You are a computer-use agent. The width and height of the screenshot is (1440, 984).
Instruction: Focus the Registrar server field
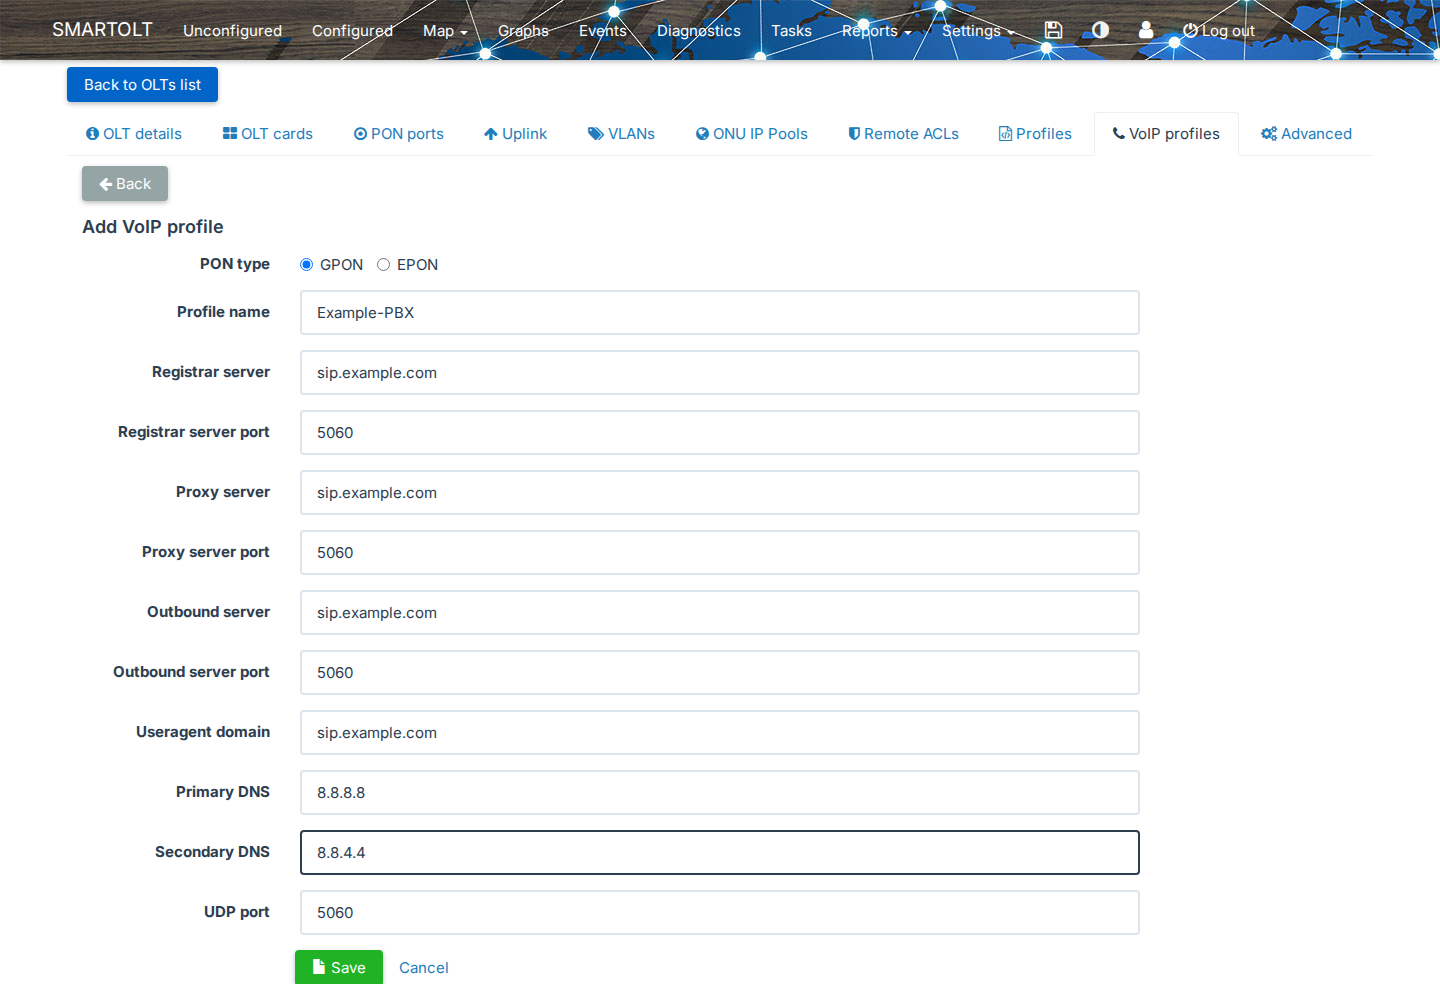click(x=720, y=373)
